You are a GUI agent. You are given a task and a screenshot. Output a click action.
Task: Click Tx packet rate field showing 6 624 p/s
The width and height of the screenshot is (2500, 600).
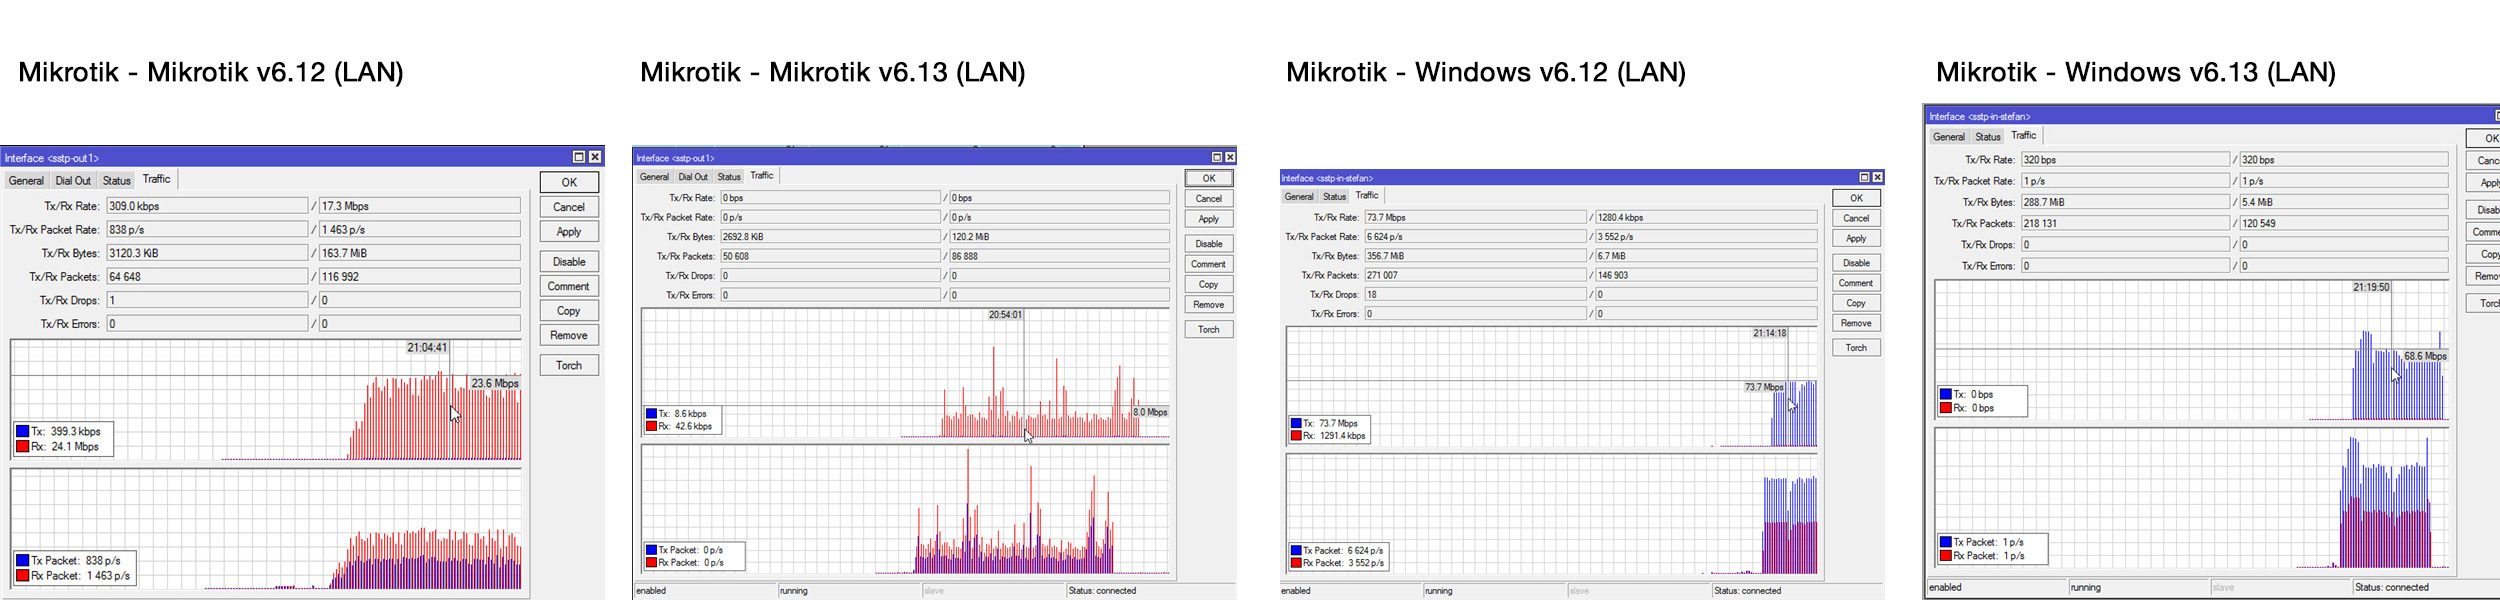[x=1476, y=237]
